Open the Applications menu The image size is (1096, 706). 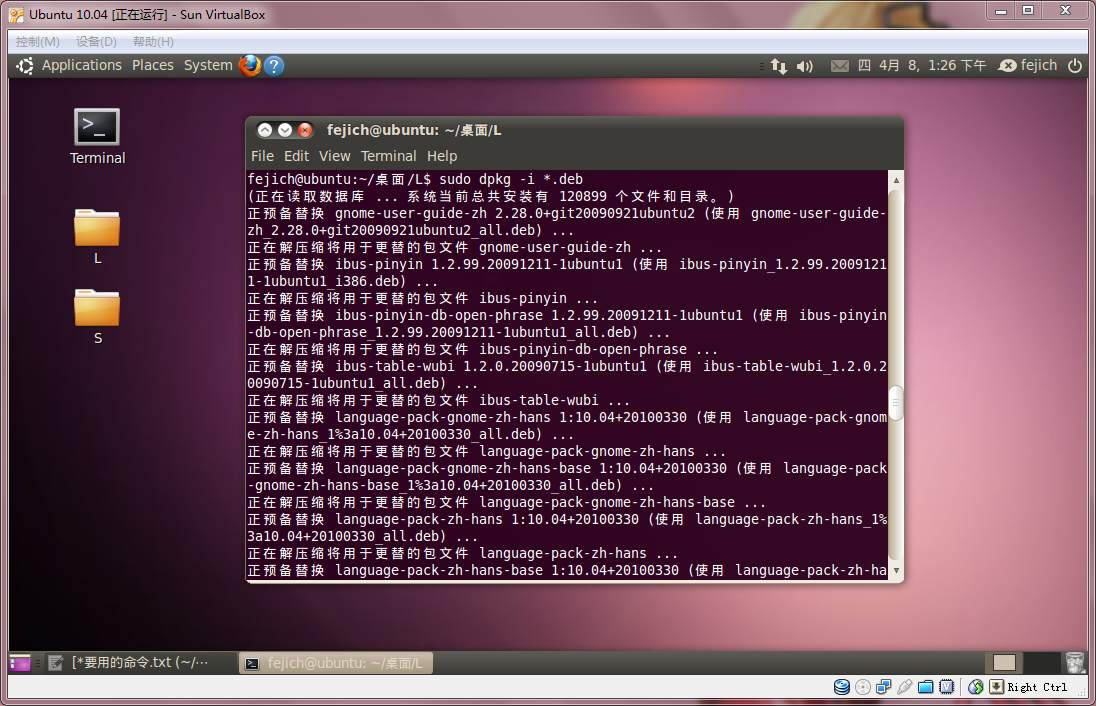82,66
